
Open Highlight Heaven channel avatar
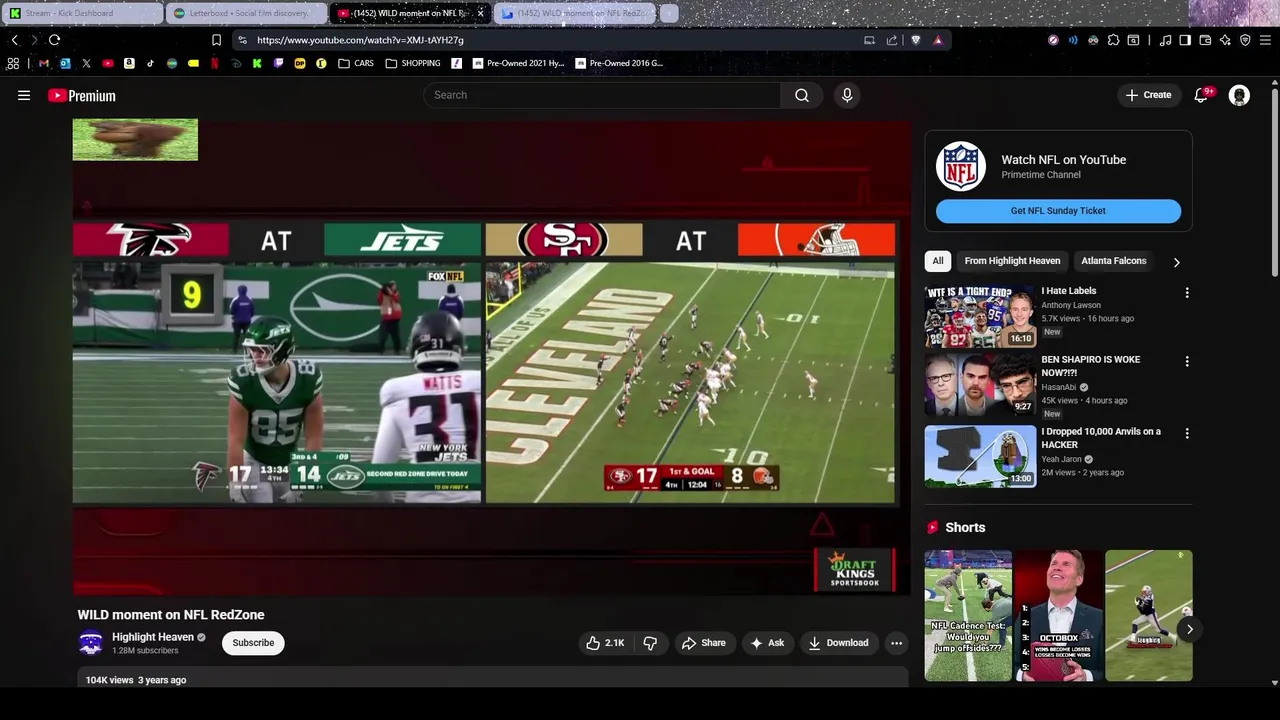[x=91, y=643]
